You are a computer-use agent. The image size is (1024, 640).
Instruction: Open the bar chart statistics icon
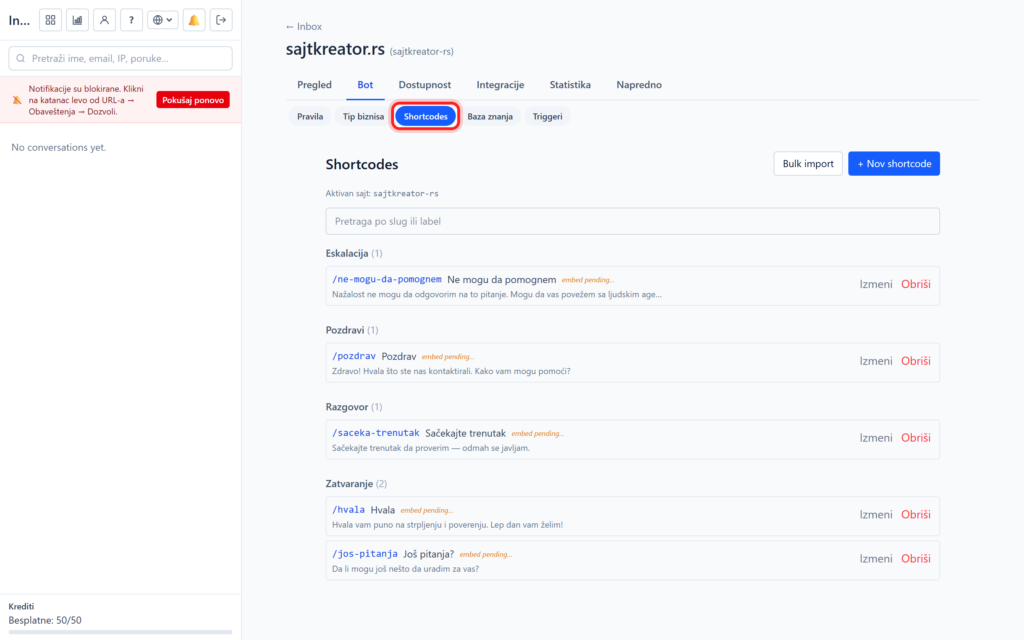coord(77,20)
